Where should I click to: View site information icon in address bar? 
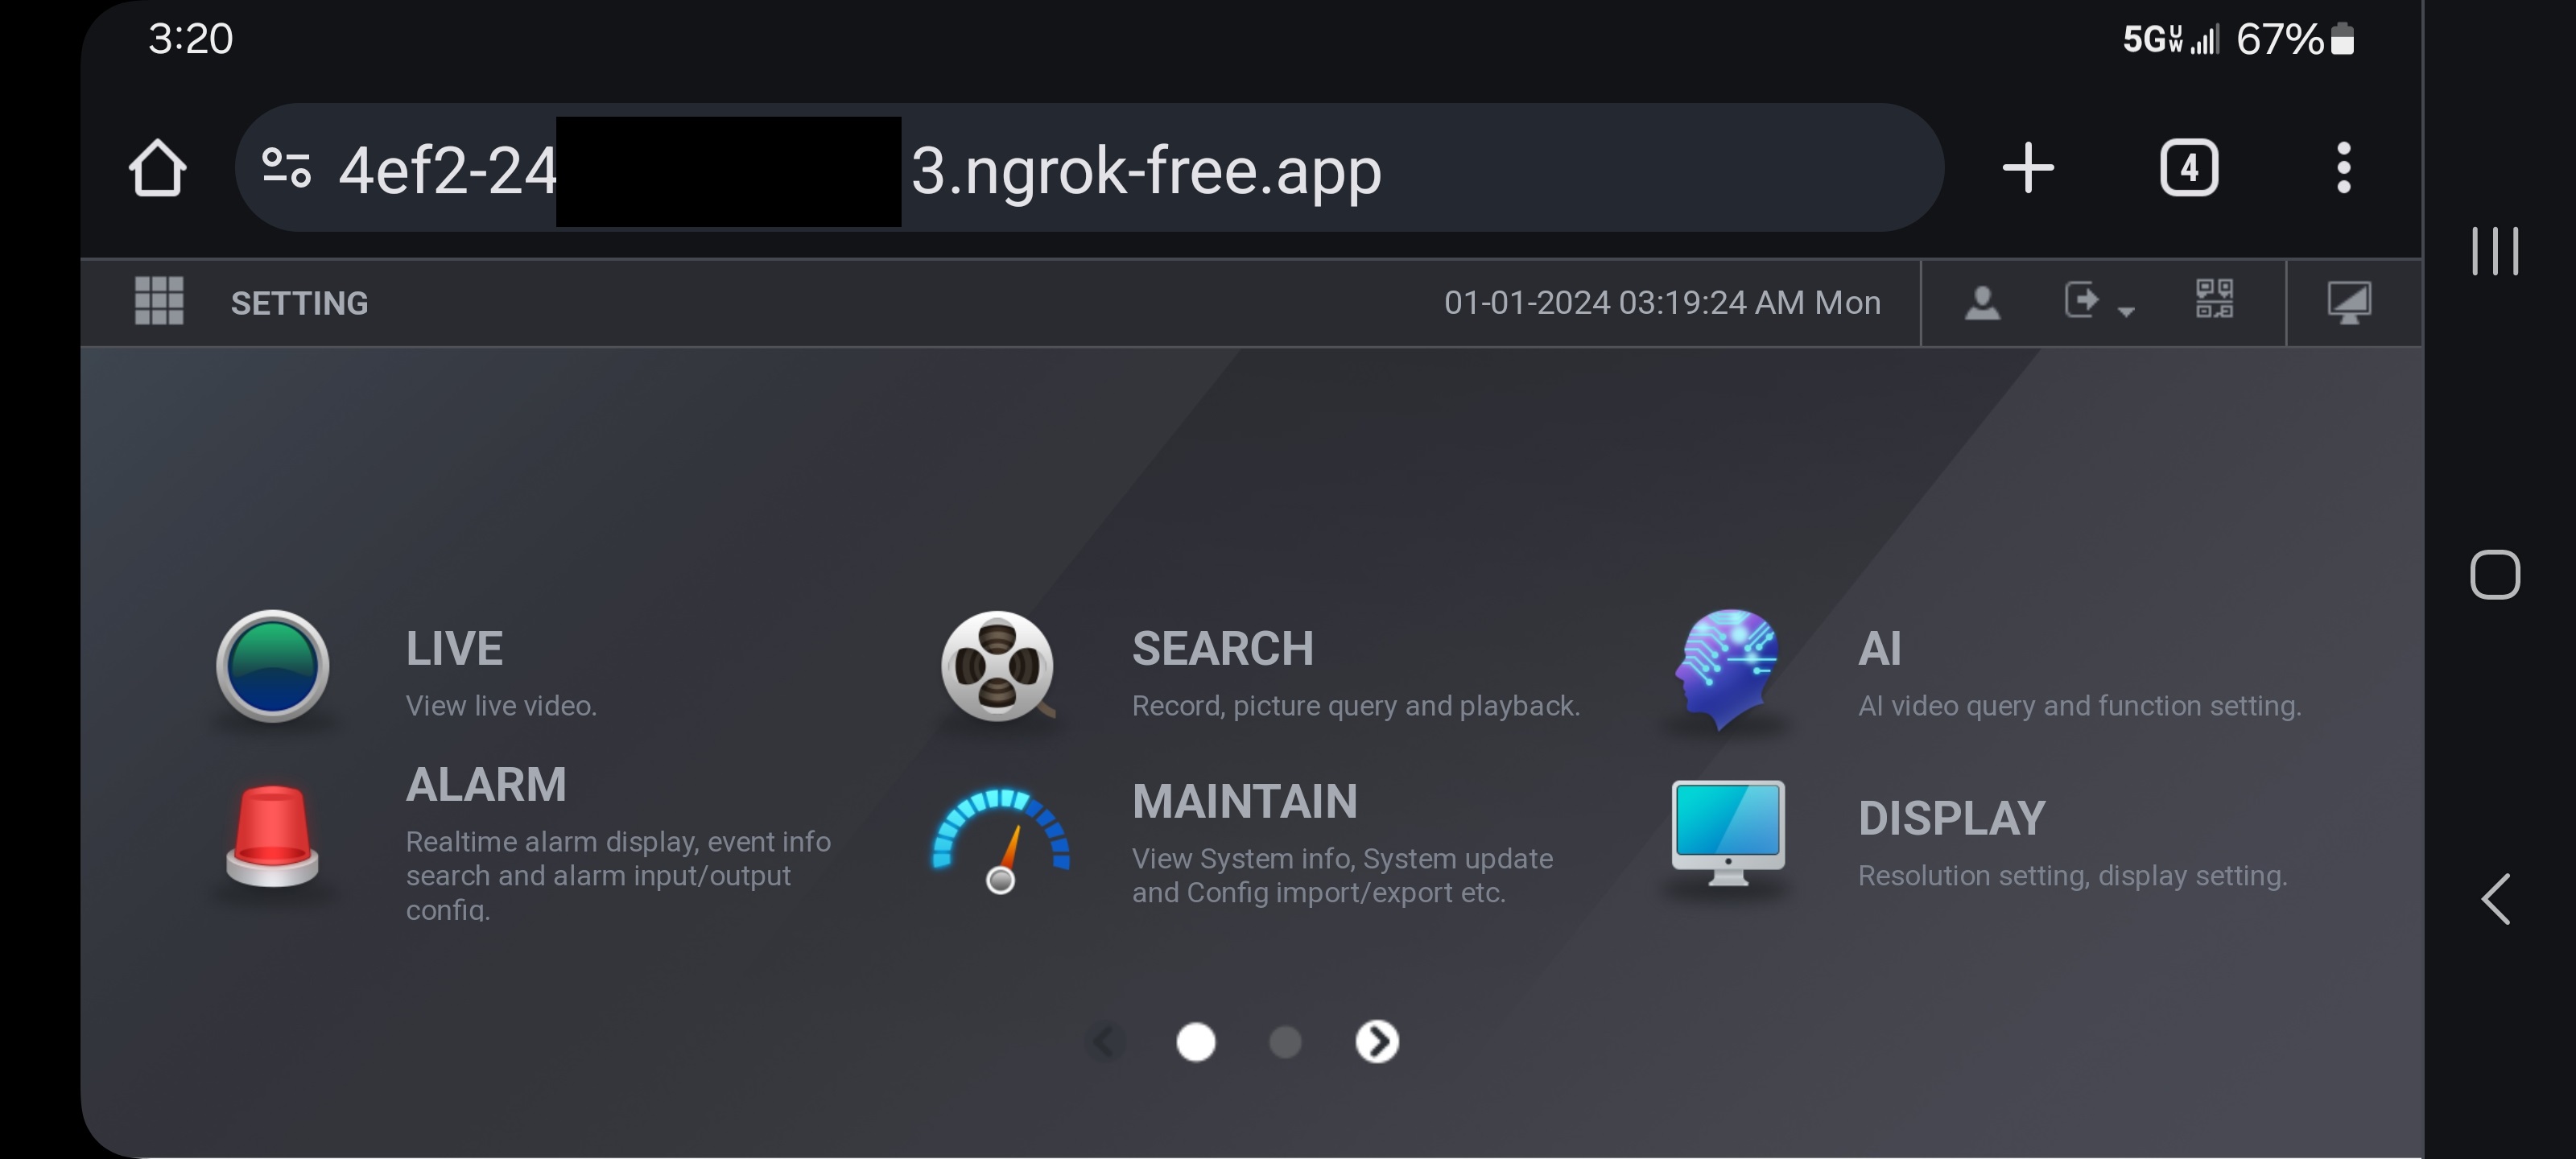coord(286,167)
